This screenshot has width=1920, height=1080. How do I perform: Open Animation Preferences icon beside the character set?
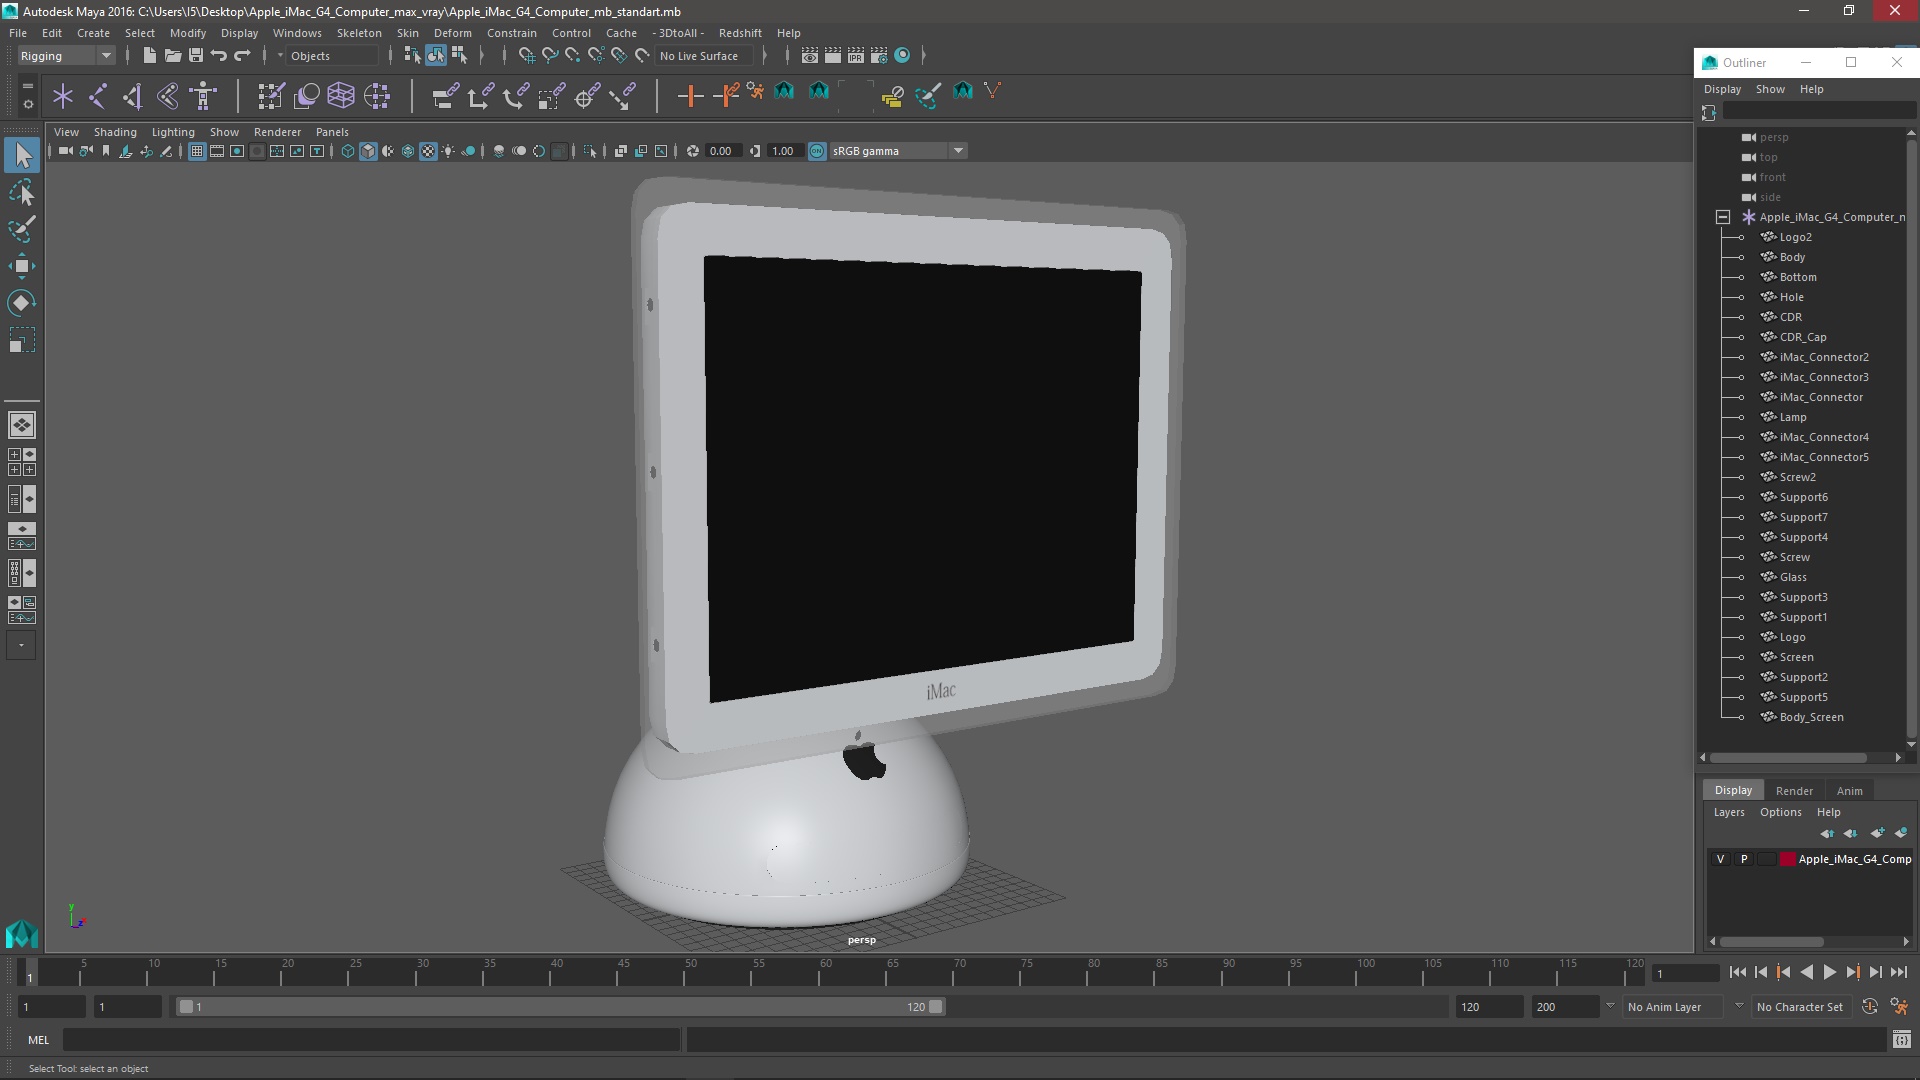tap(1899, 1007)
